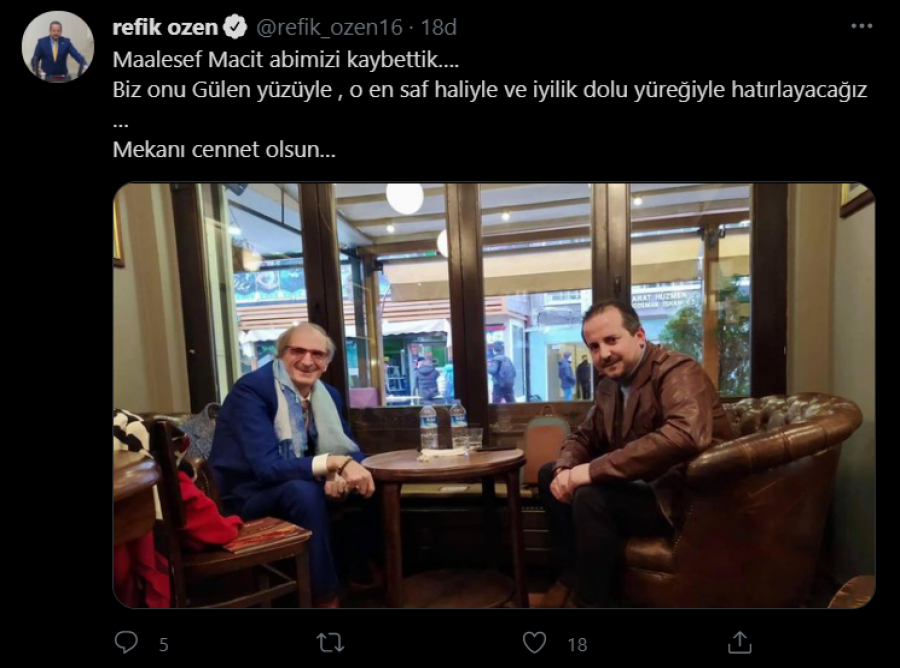
Task: Open the share icon below the photo
Action: tap(739, 643)
